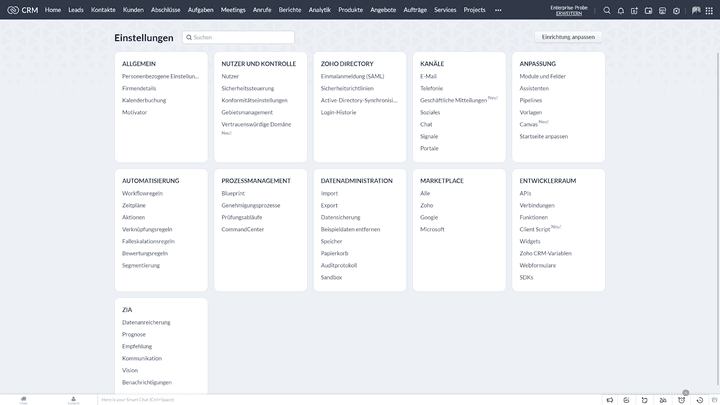Open the calendar icon in top bar
Image resolution: width=720 pixels, height=405 pixels.
pyautogui.click(x=648, y=10)
